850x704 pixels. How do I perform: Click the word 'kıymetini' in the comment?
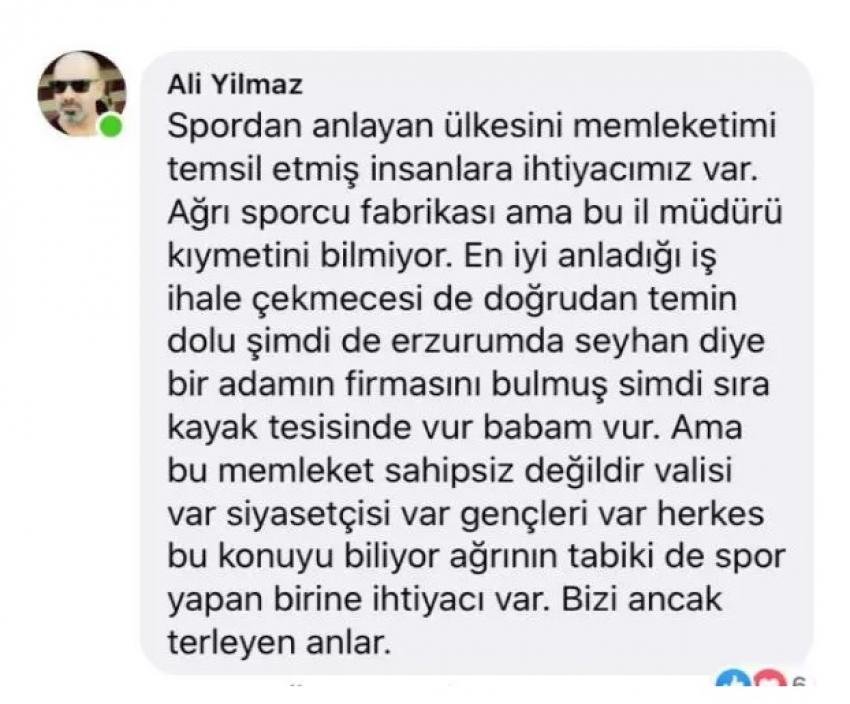pyautogui.click(x=240, y=258)
